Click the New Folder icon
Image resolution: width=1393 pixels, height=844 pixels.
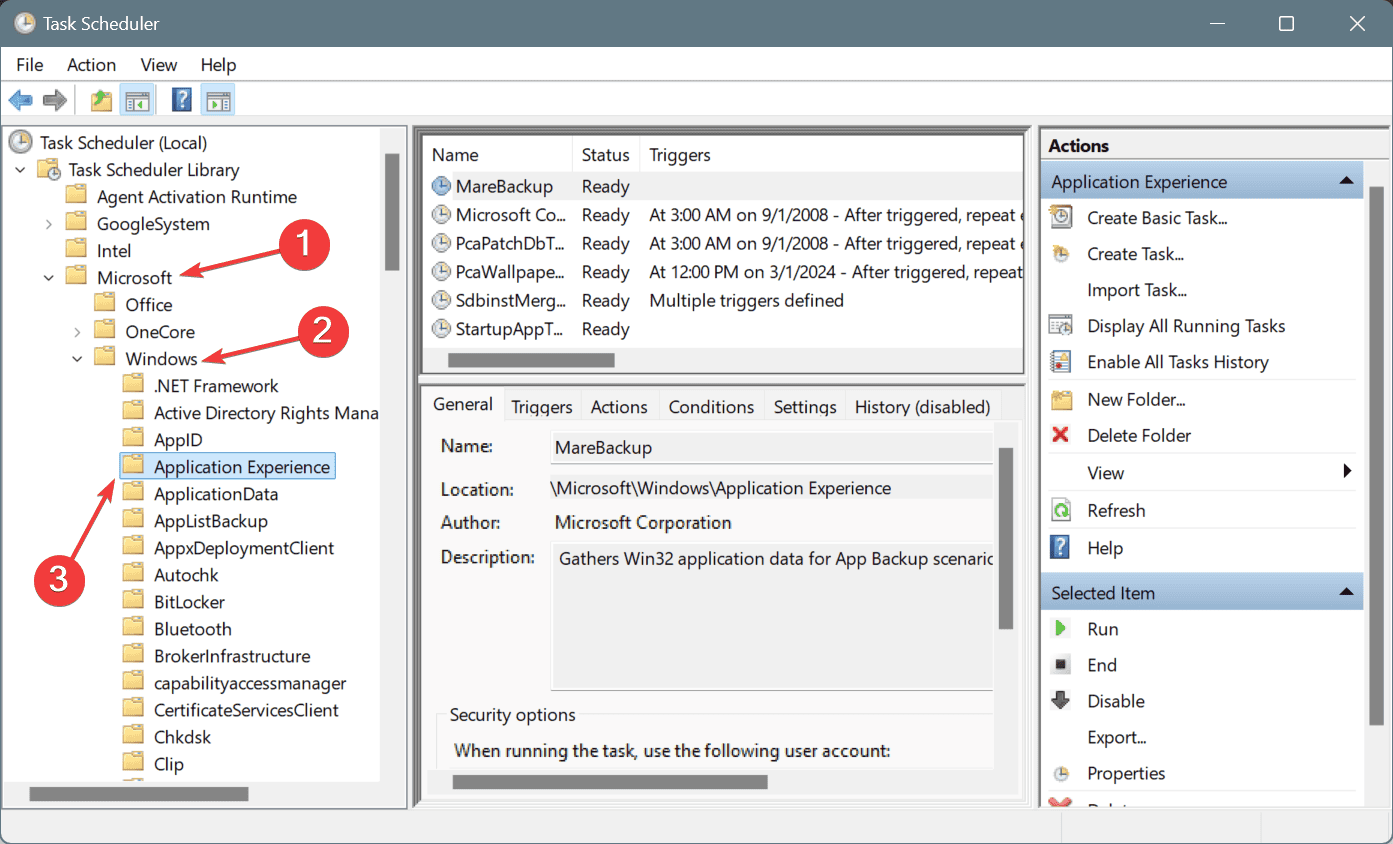click(x=1061, y=399)
